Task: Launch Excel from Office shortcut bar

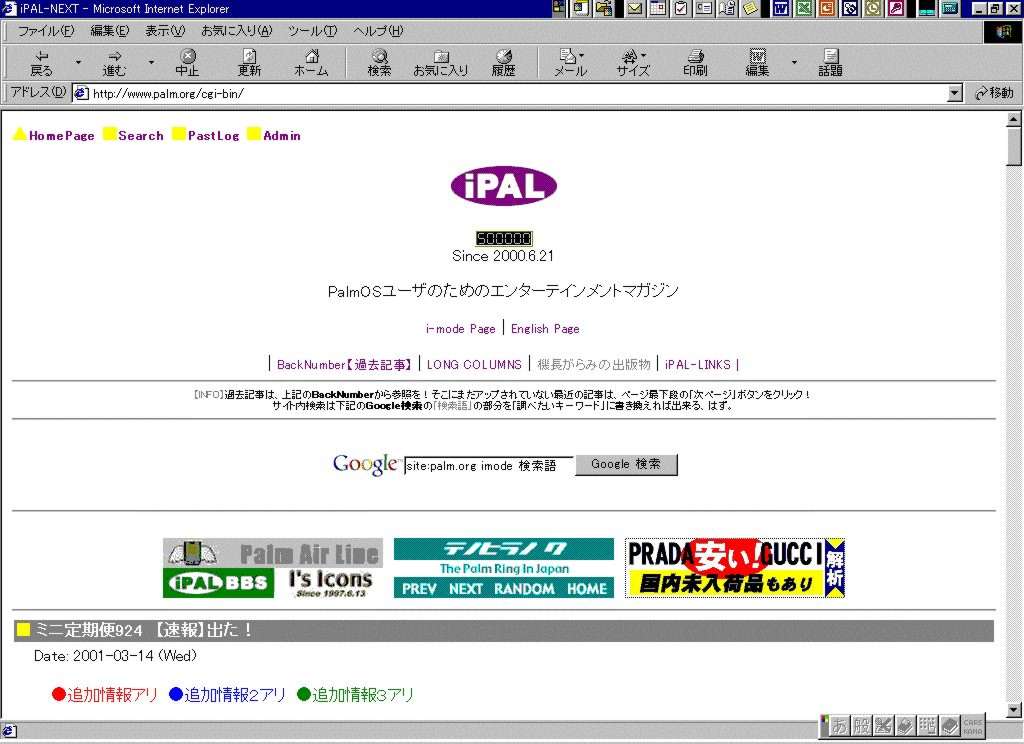Action: (804, 8)
